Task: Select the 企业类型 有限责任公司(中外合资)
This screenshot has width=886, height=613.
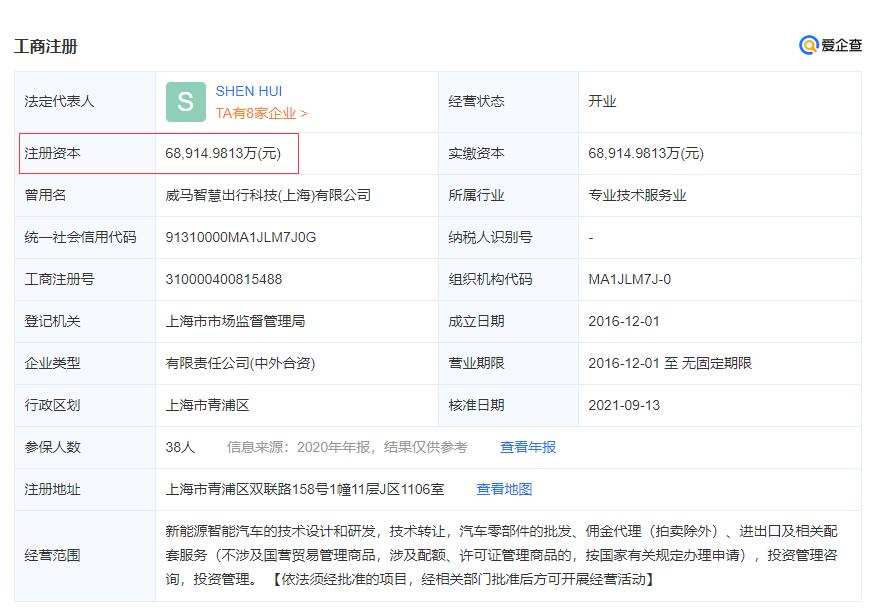Action: (242, 363)
